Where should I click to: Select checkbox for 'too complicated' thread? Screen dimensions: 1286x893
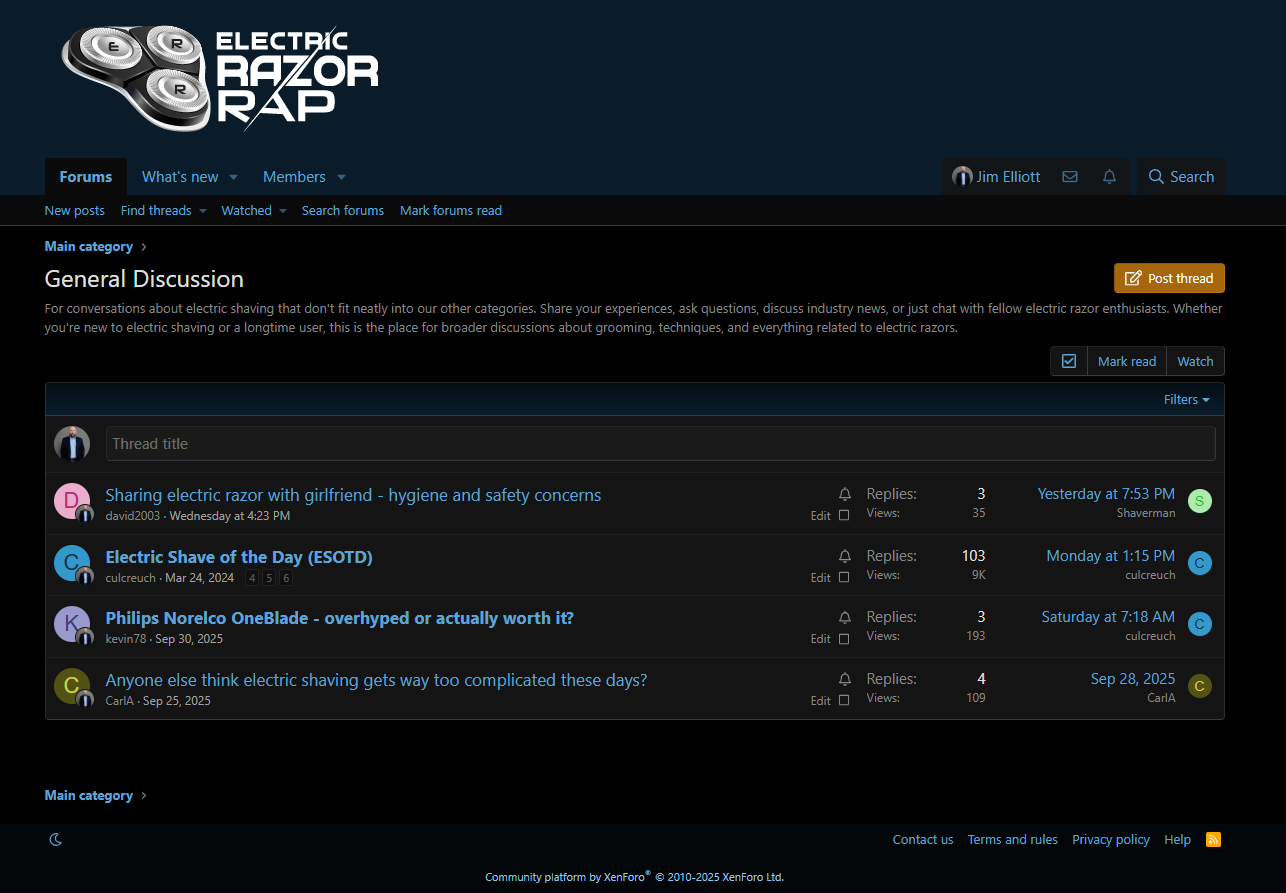coord(844,700)
